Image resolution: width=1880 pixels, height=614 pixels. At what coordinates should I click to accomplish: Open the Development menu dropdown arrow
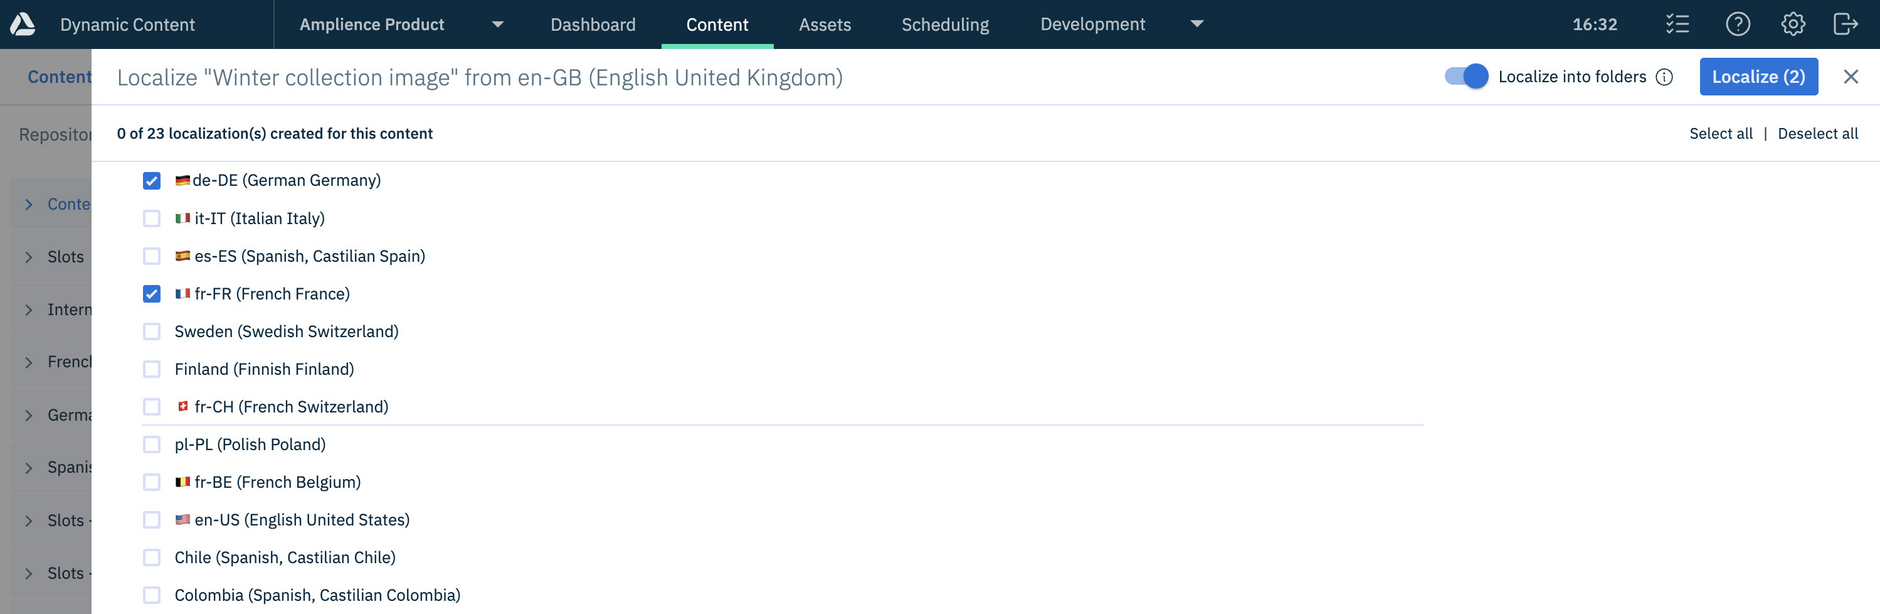pos(1197,24)
